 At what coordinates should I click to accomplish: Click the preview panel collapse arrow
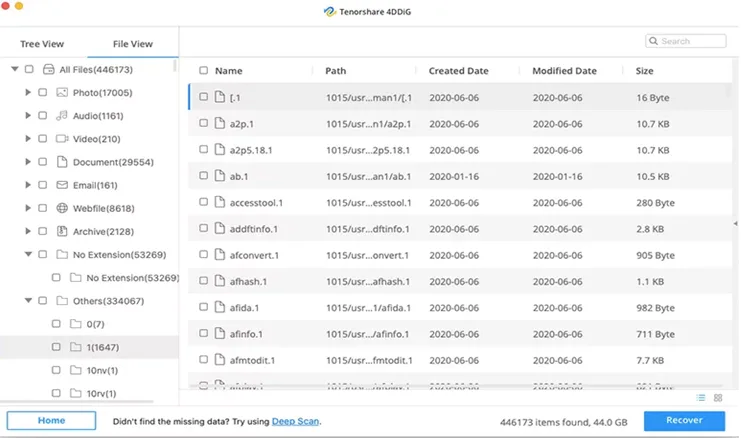point(735,223)
